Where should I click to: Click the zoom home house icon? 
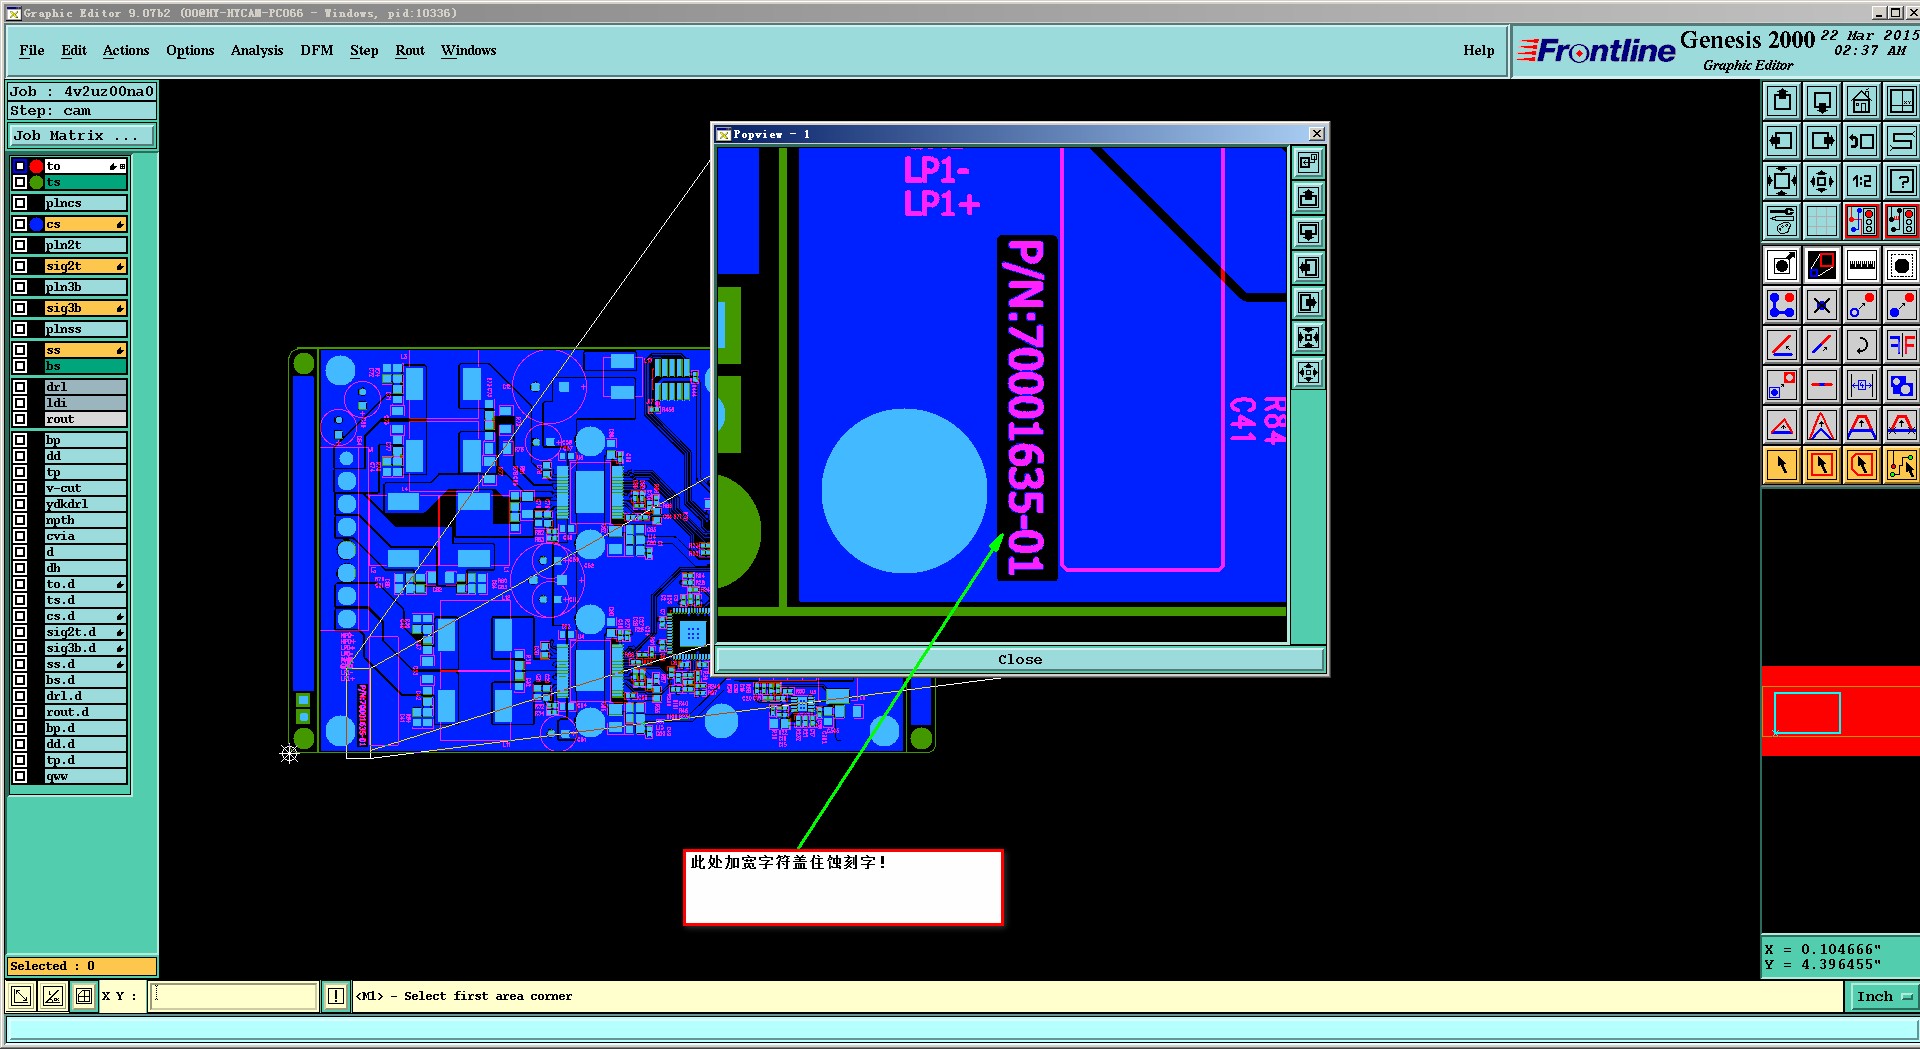click(x=1861, y=101)
